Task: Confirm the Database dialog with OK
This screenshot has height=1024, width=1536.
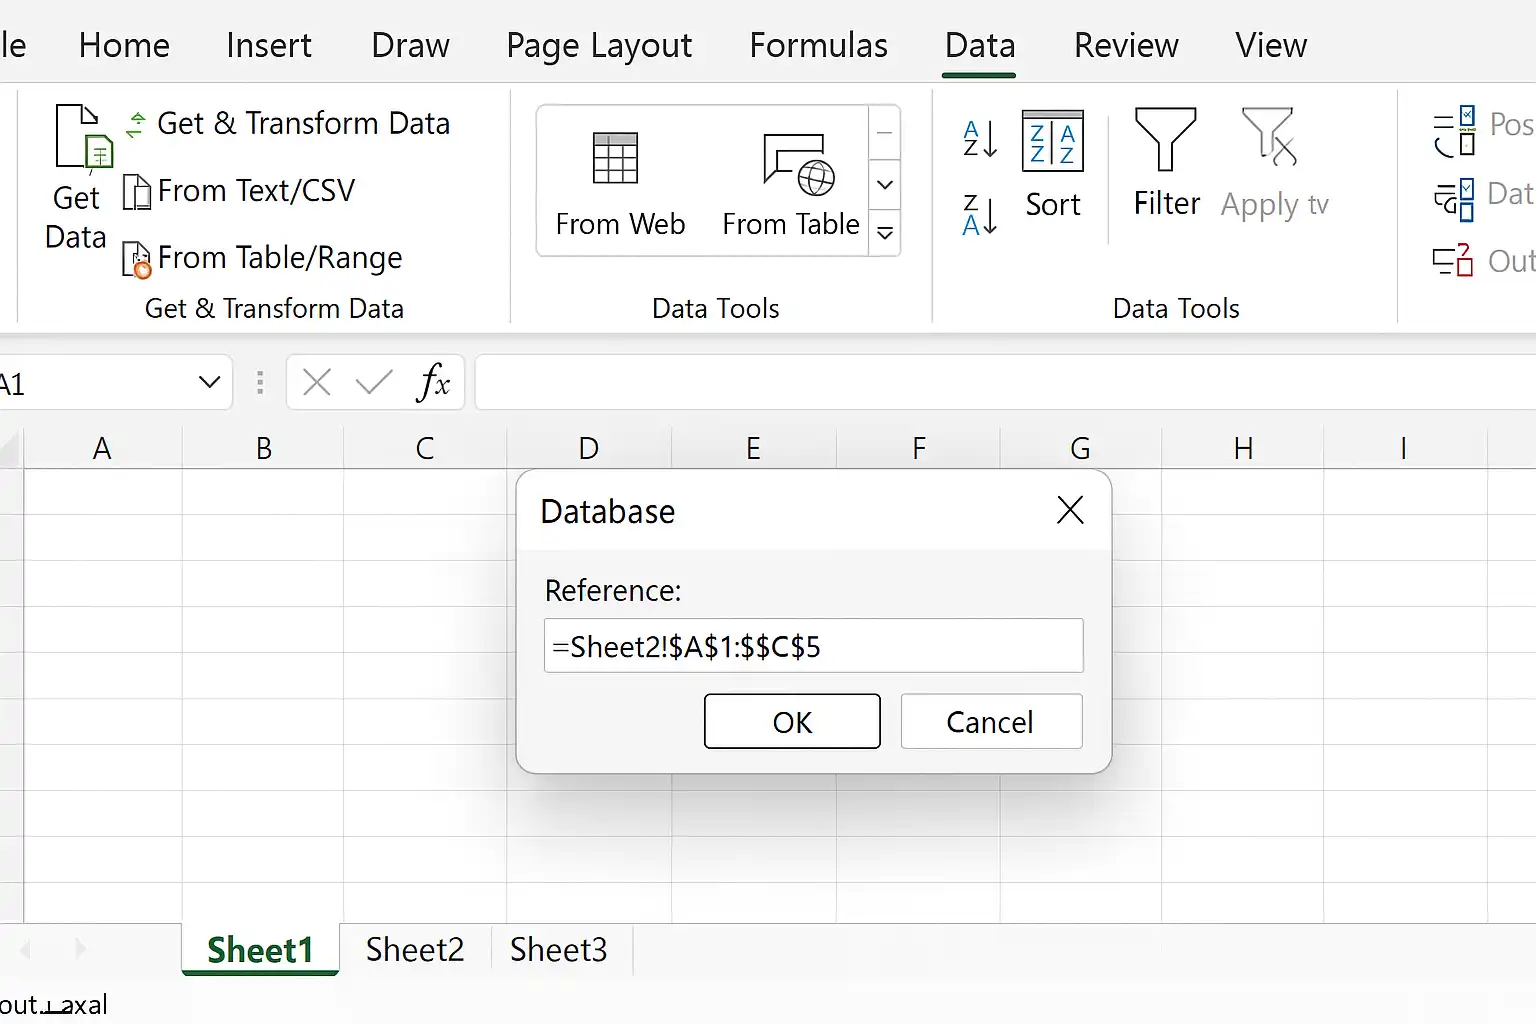Action: [792, 721]
